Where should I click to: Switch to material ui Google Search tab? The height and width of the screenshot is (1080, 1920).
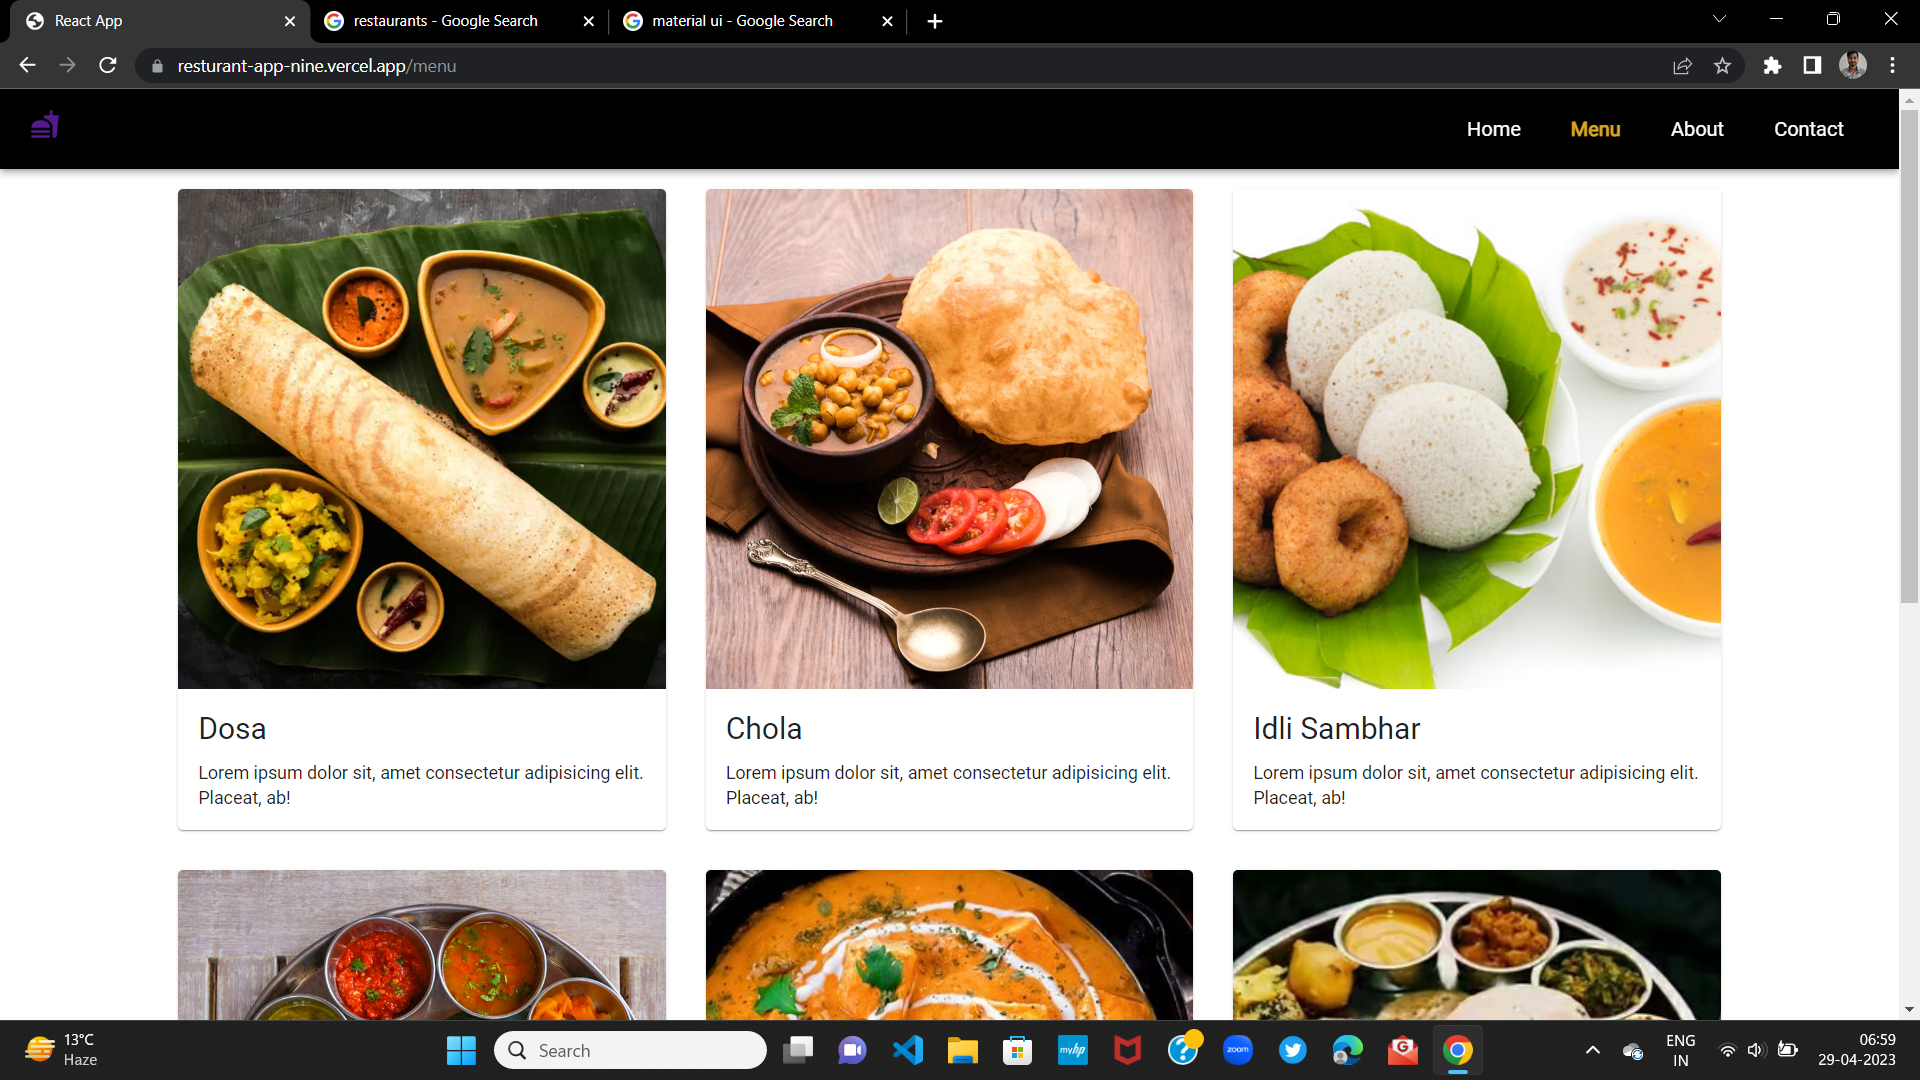[742, 21]
